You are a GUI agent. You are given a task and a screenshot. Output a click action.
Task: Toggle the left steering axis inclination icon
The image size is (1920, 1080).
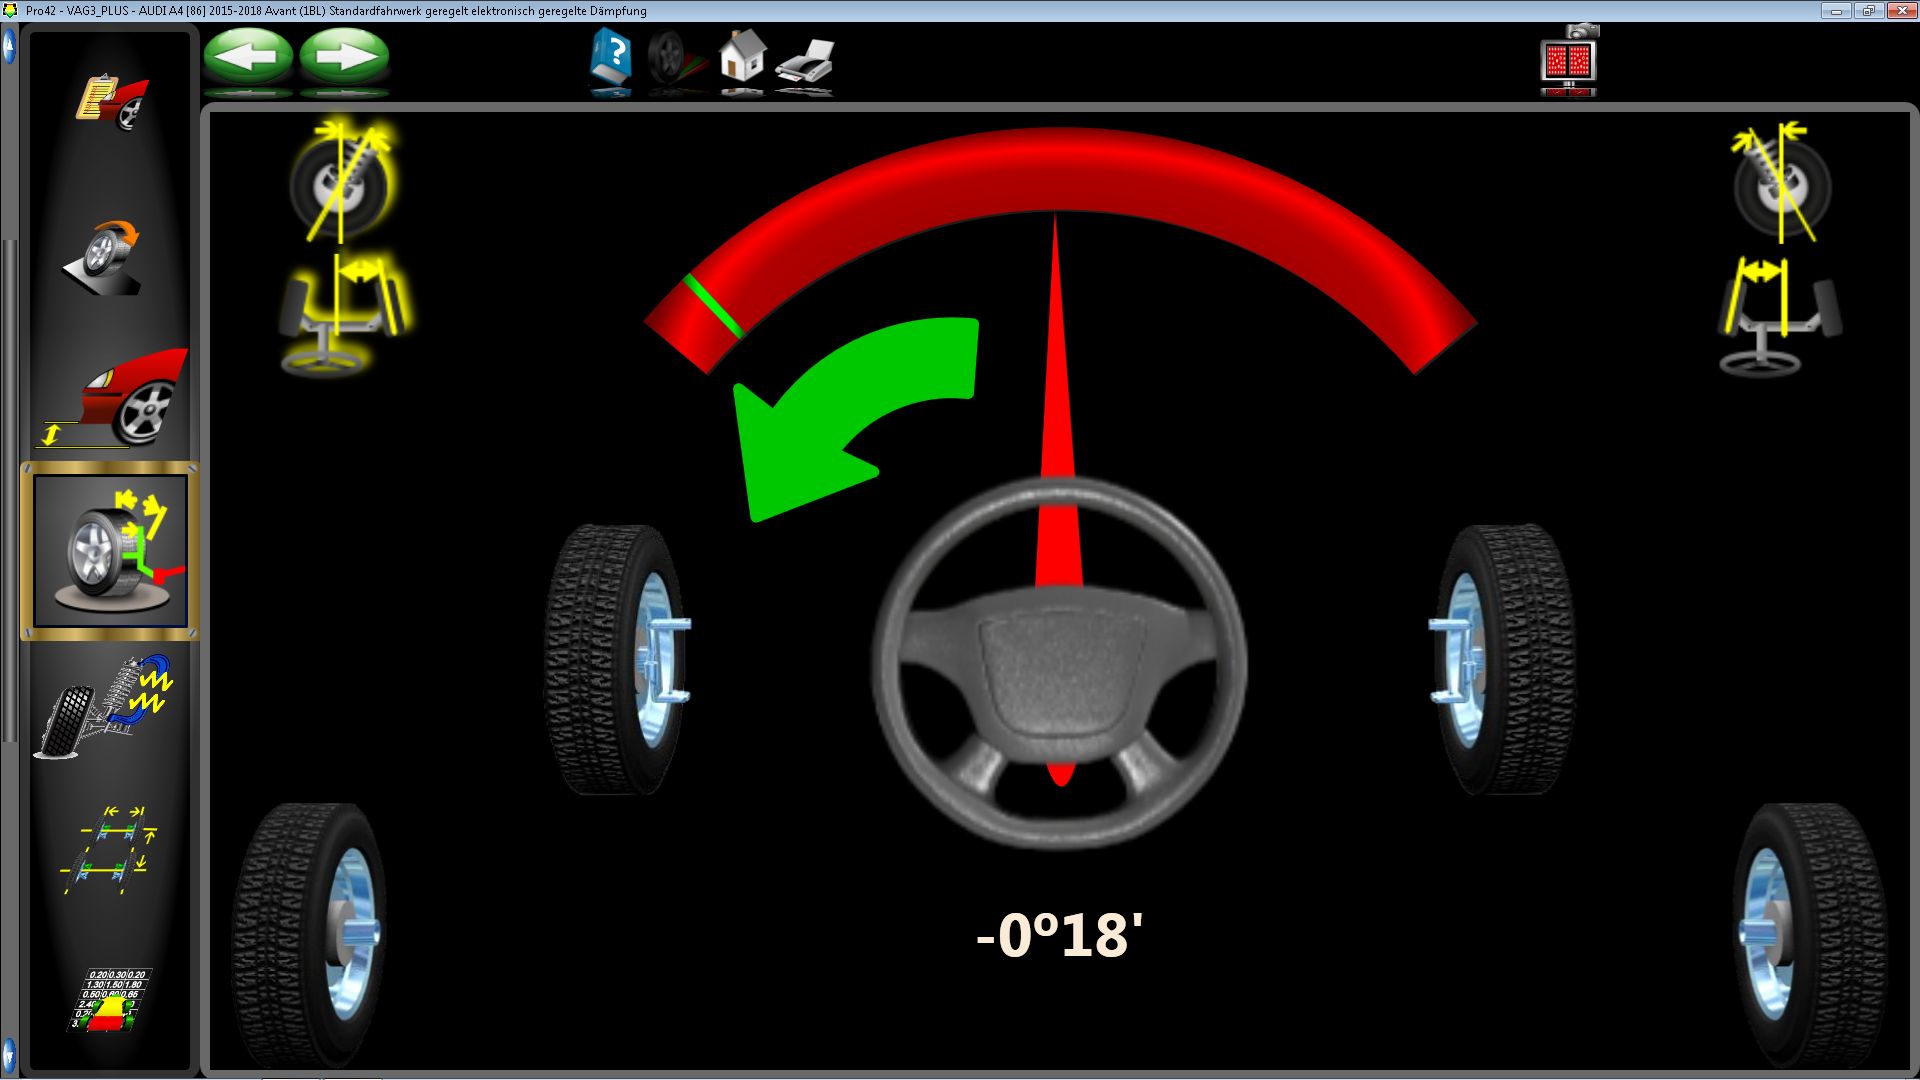[343, 314]
